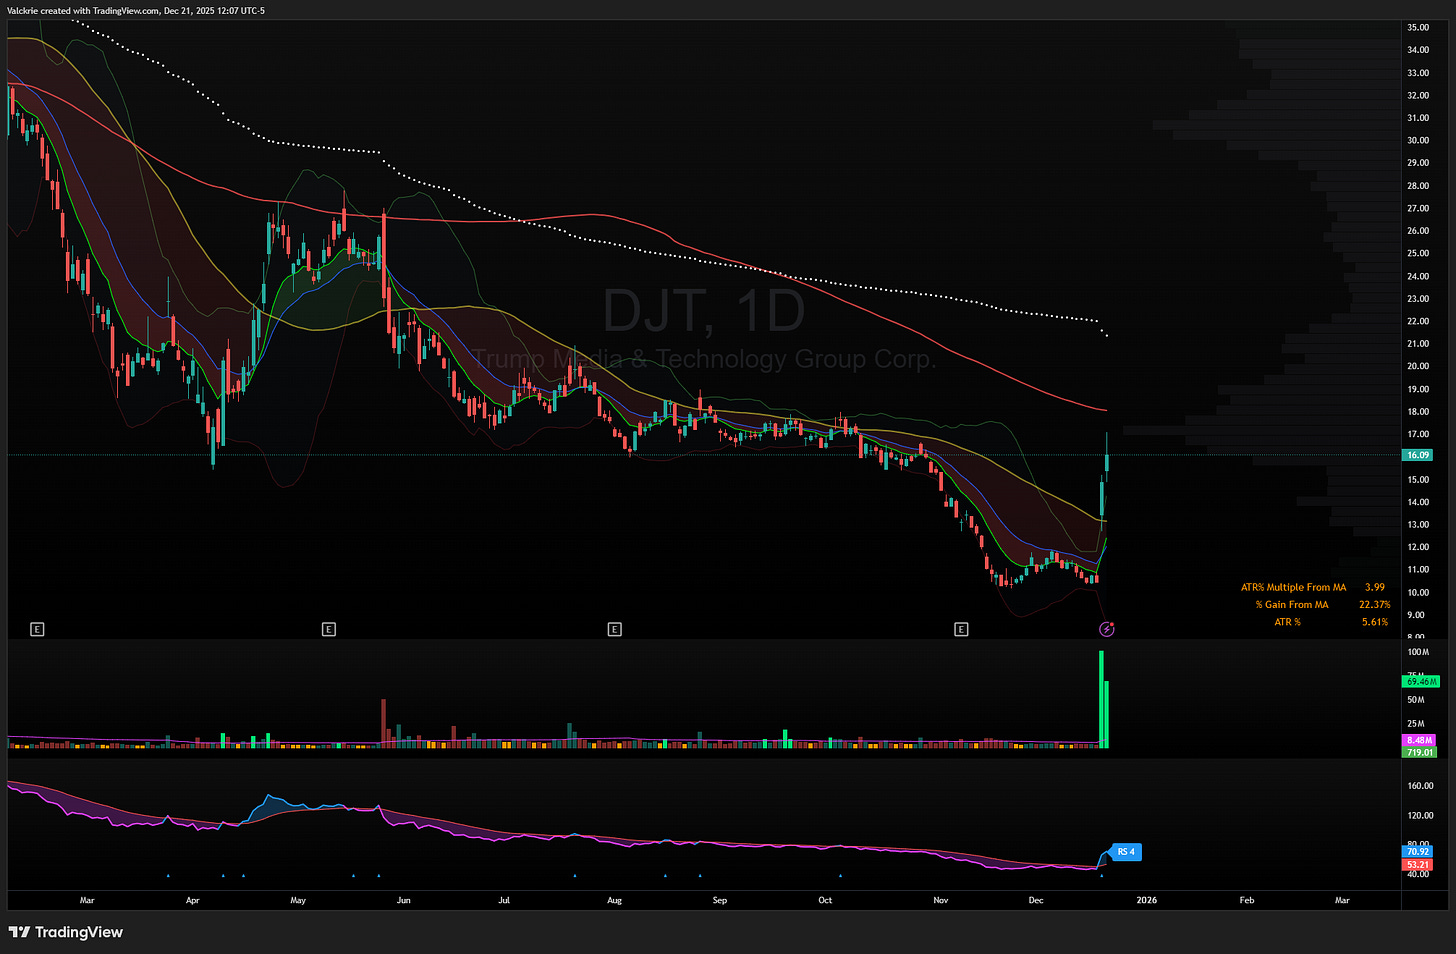Click the earnings E marker between May and Jun
Image resolution: width=1456 pixels, height=954 pixels.
(x=329, y=629)
